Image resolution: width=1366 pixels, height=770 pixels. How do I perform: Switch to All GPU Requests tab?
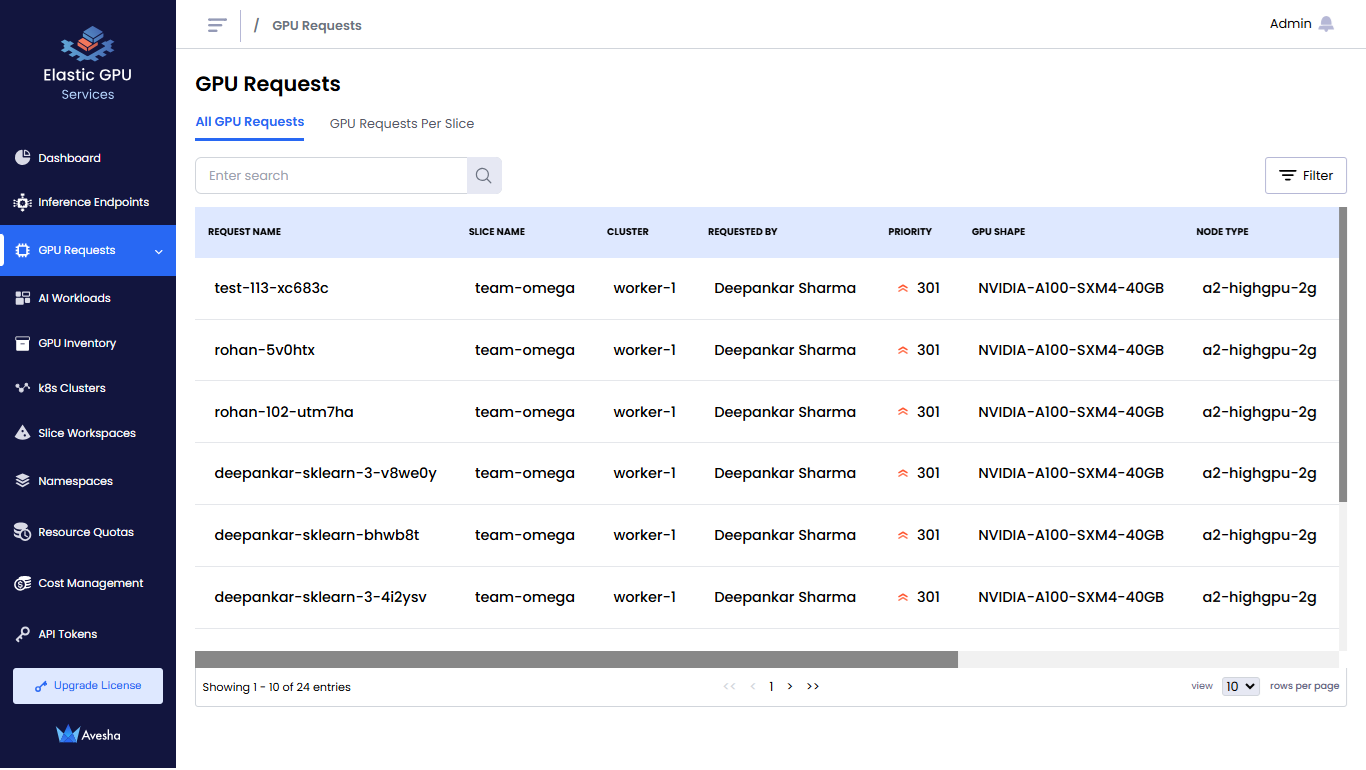250,122
